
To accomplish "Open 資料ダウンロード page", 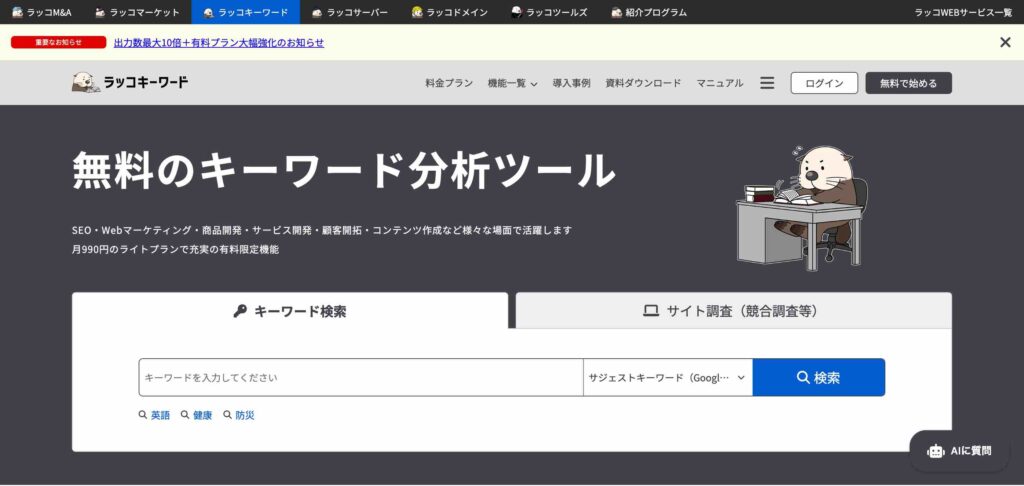I will coord(643,83).
